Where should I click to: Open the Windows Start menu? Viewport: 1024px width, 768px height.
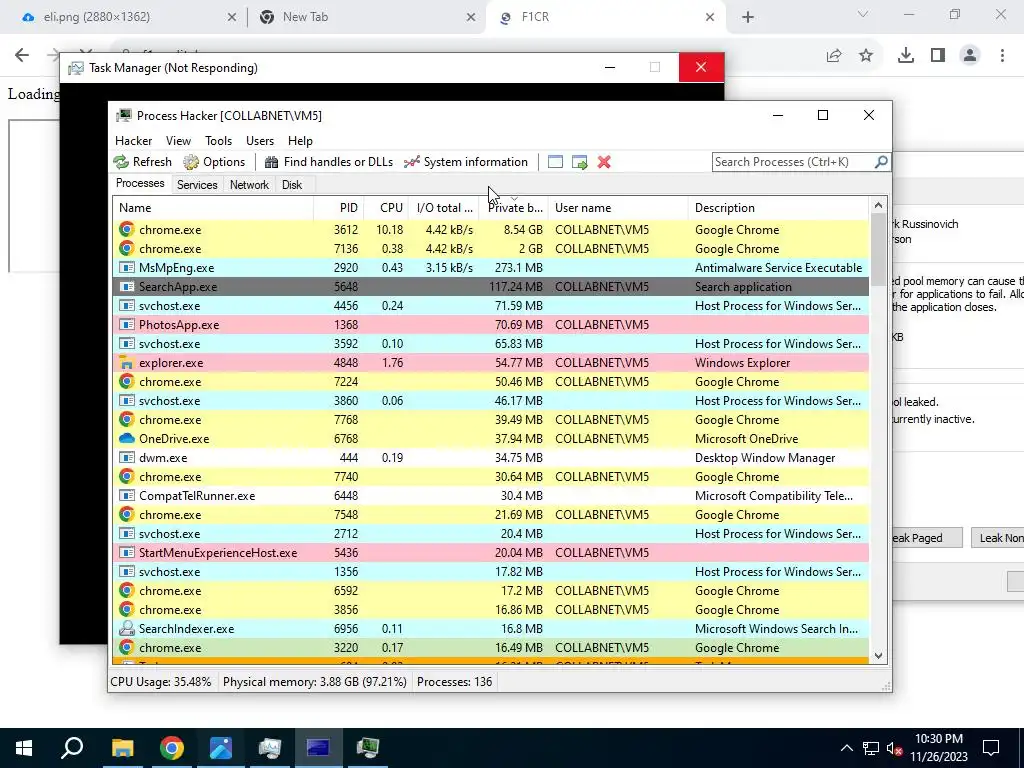[24, 748]
